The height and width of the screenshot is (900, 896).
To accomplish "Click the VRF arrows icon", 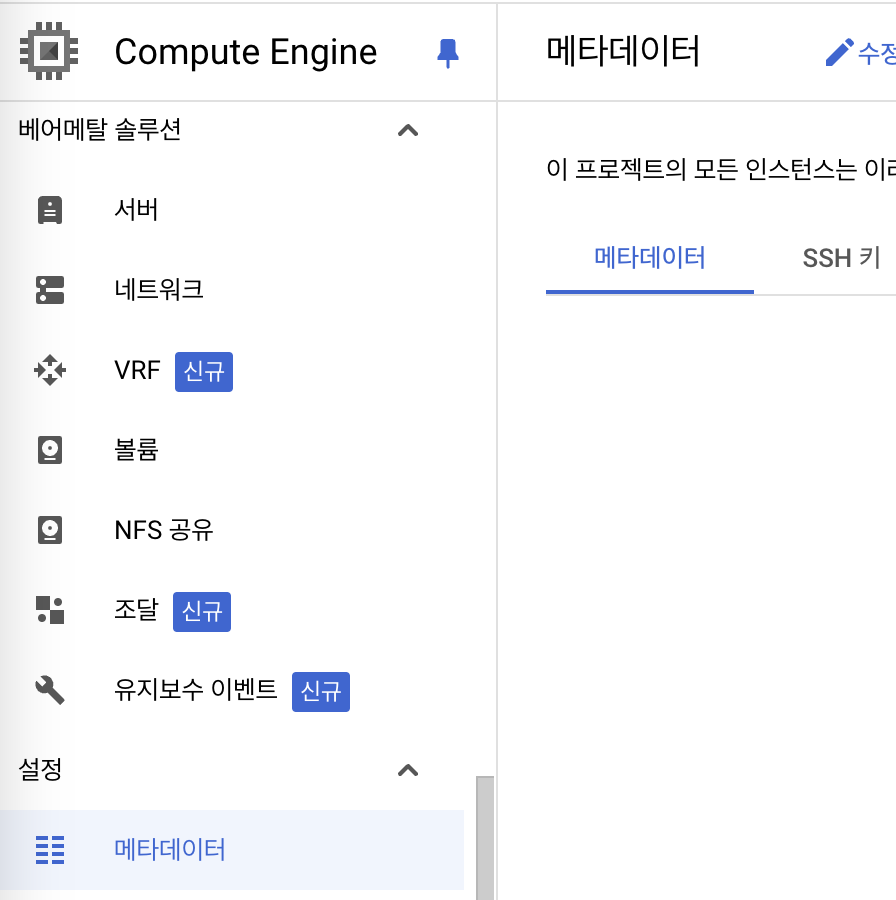I will (x=49, y=371).
